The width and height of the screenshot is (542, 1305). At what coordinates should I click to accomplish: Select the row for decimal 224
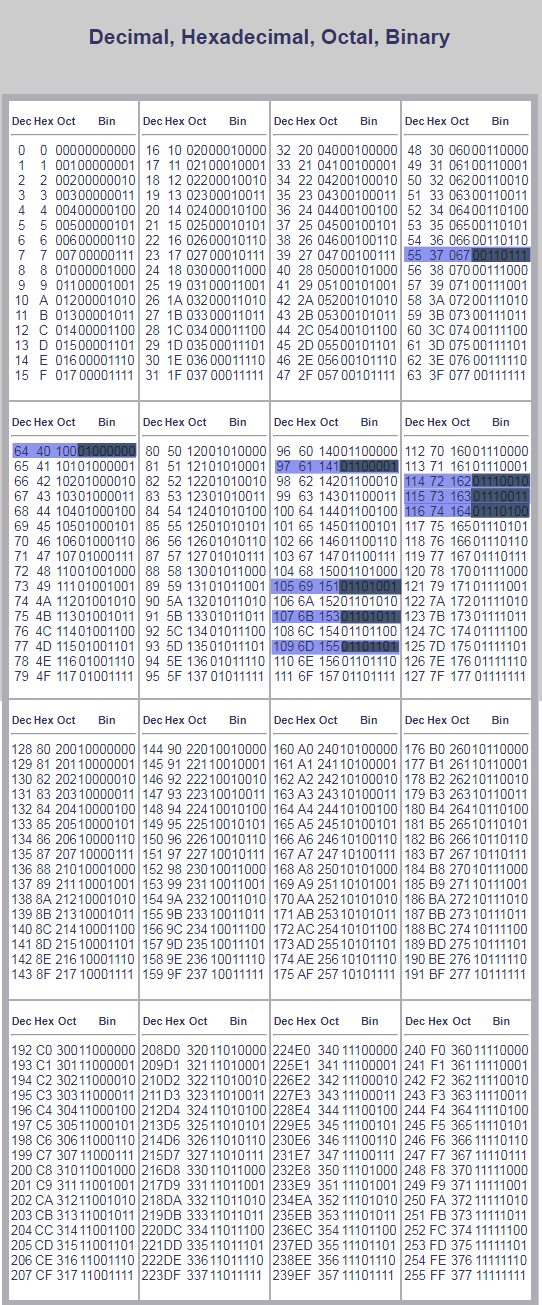tap(336, 1050)
